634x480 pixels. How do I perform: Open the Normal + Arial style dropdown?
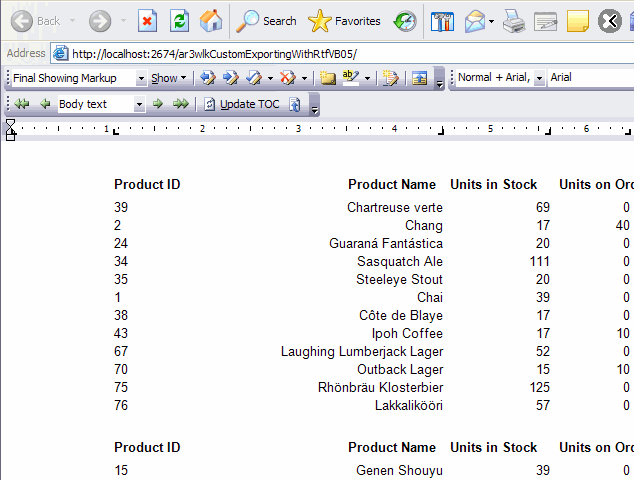(x=539, y=78)
